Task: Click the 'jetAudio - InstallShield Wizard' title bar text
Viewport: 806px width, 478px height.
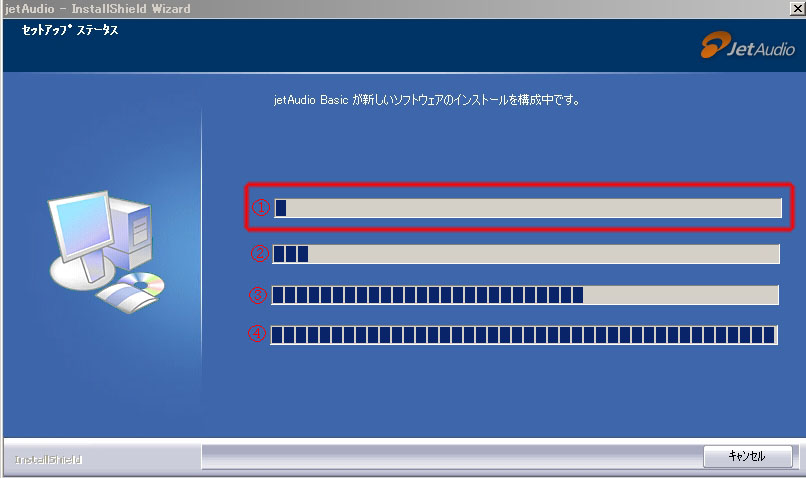Action: (98, 9)
